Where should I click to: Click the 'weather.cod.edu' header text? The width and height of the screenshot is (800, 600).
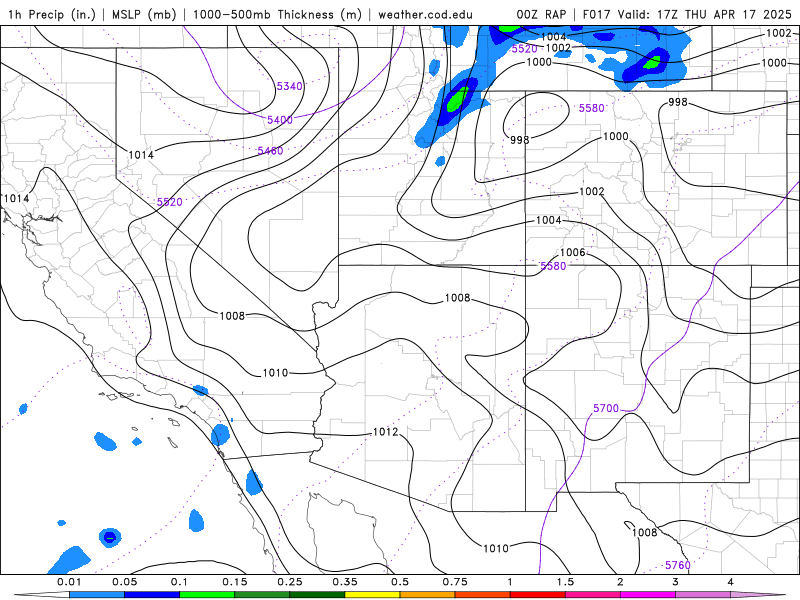pos(425,14)
